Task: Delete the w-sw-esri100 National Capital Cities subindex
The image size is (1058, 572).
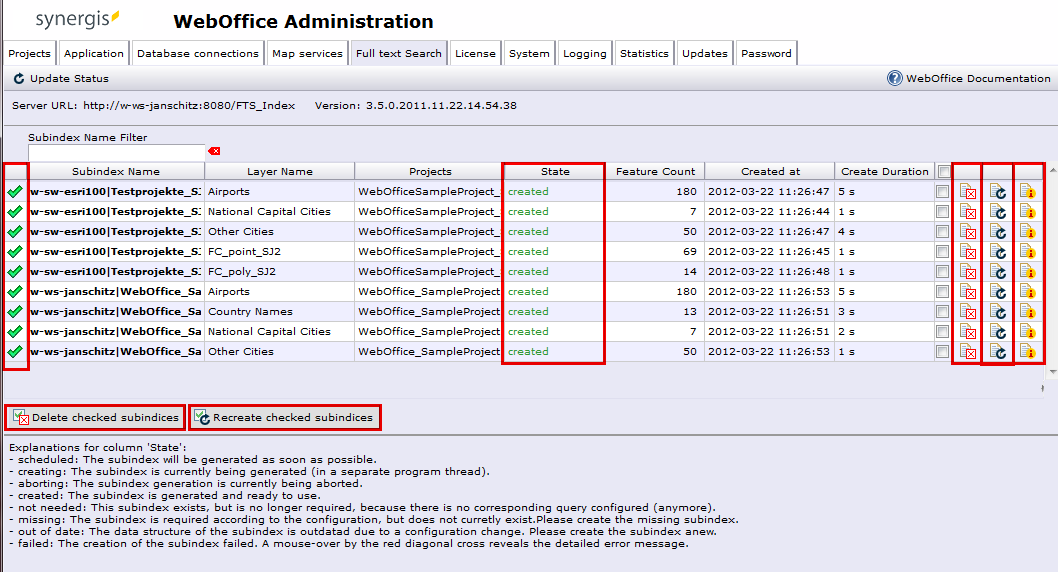Action: pyautogui.click(x=968, y=212)
